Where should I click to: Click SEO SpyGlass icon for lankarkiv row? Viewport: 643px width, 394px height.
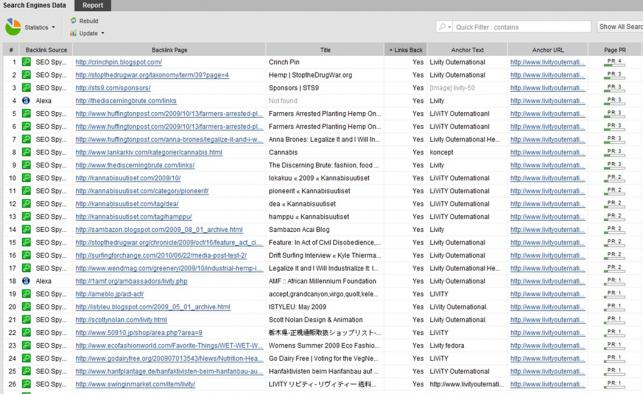coord(26,152)
